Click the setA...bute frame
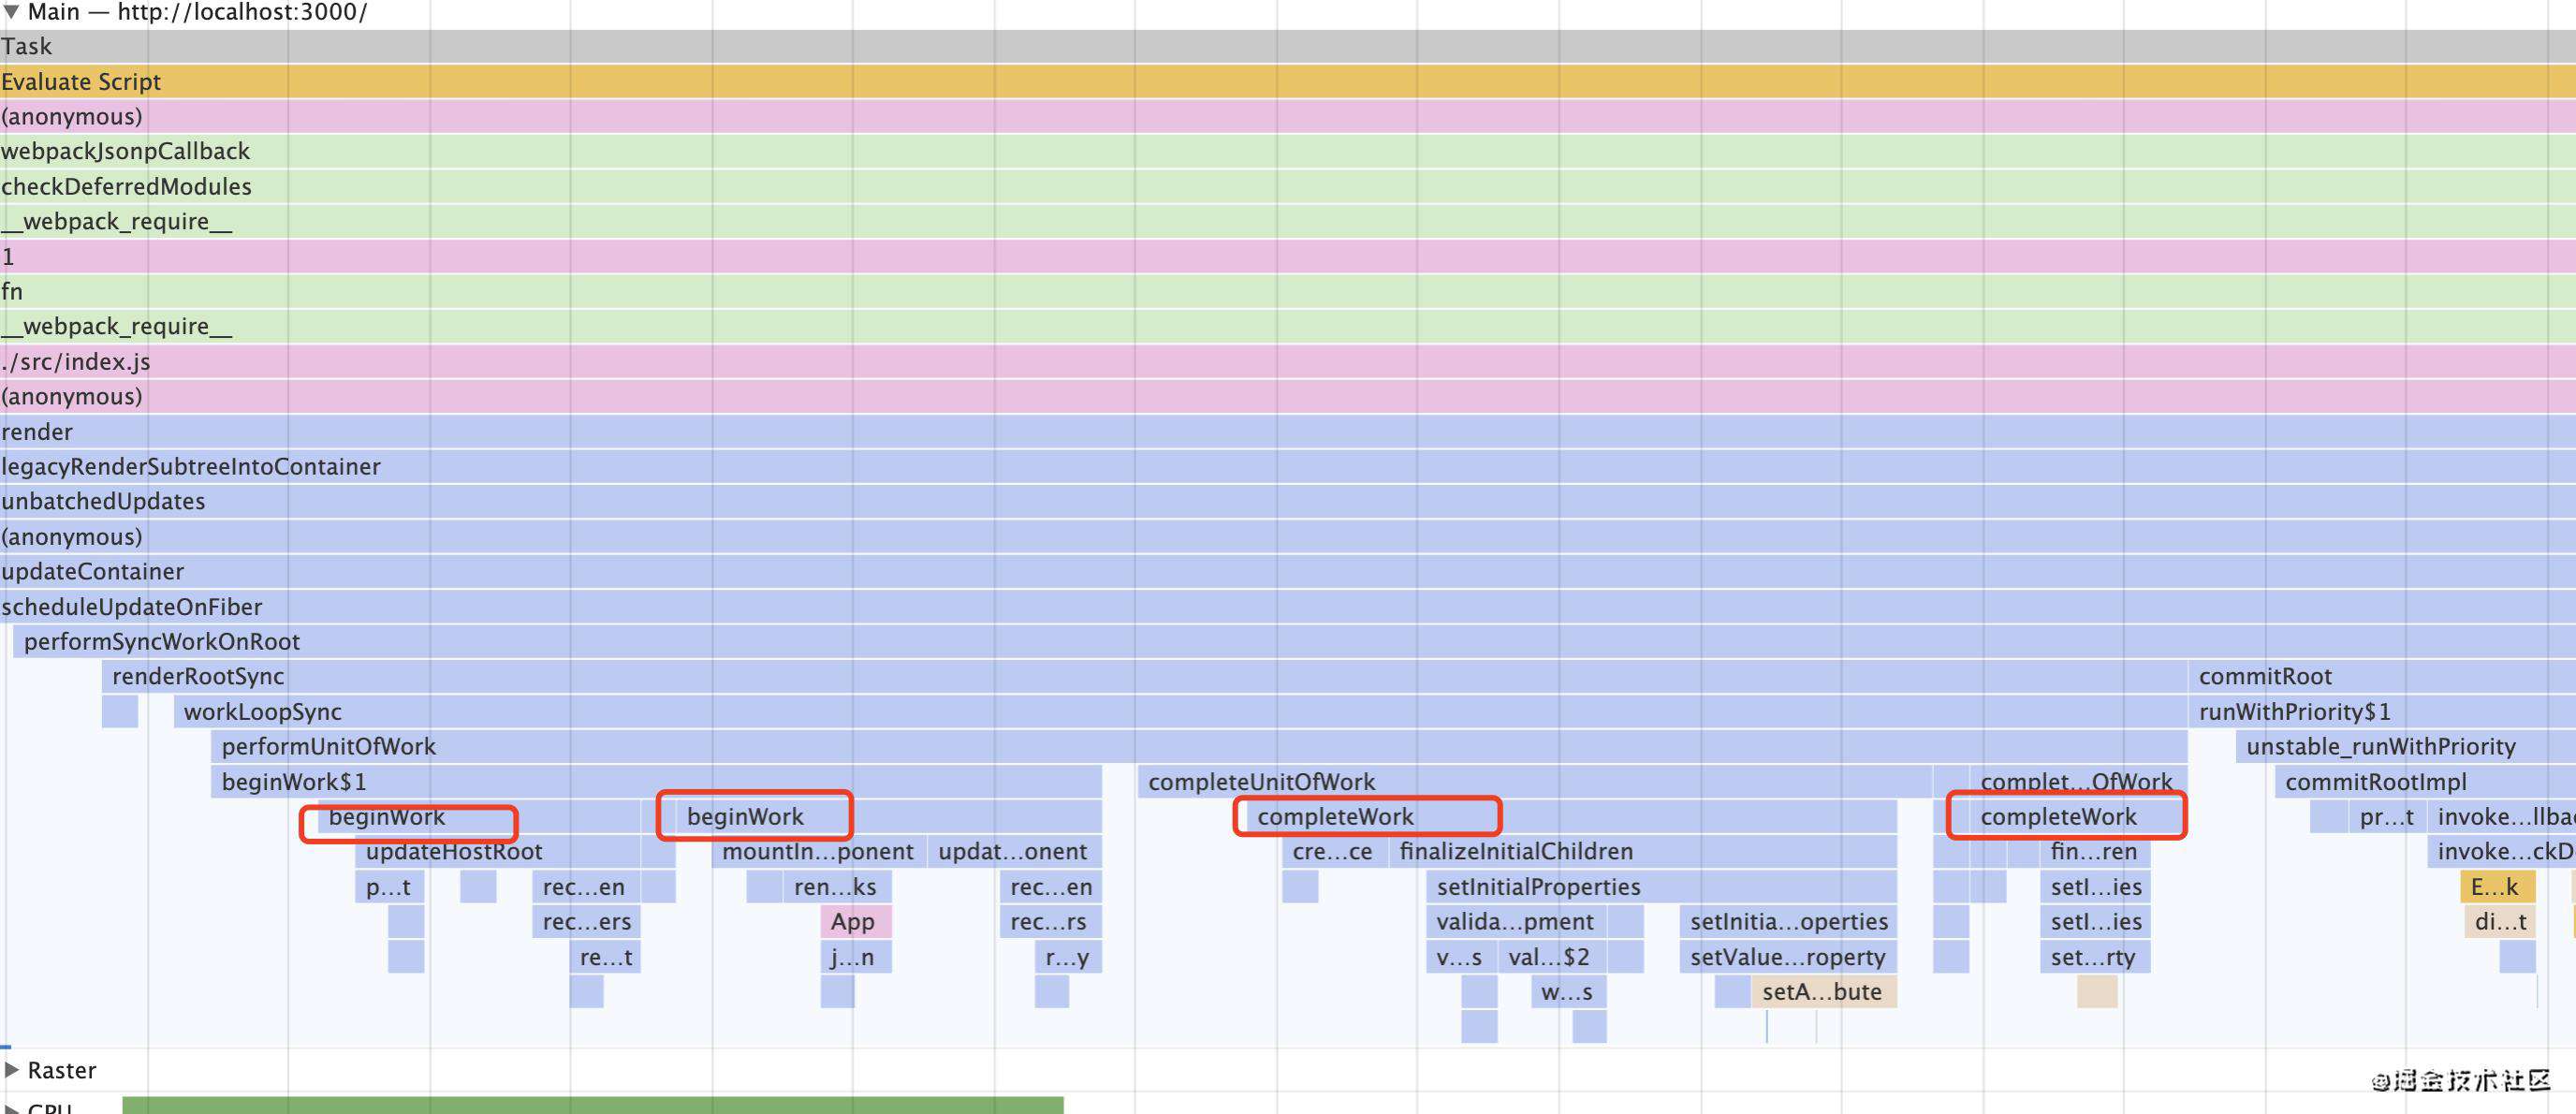This screenshot has height=1114, width=2576. pos(1824,992)
